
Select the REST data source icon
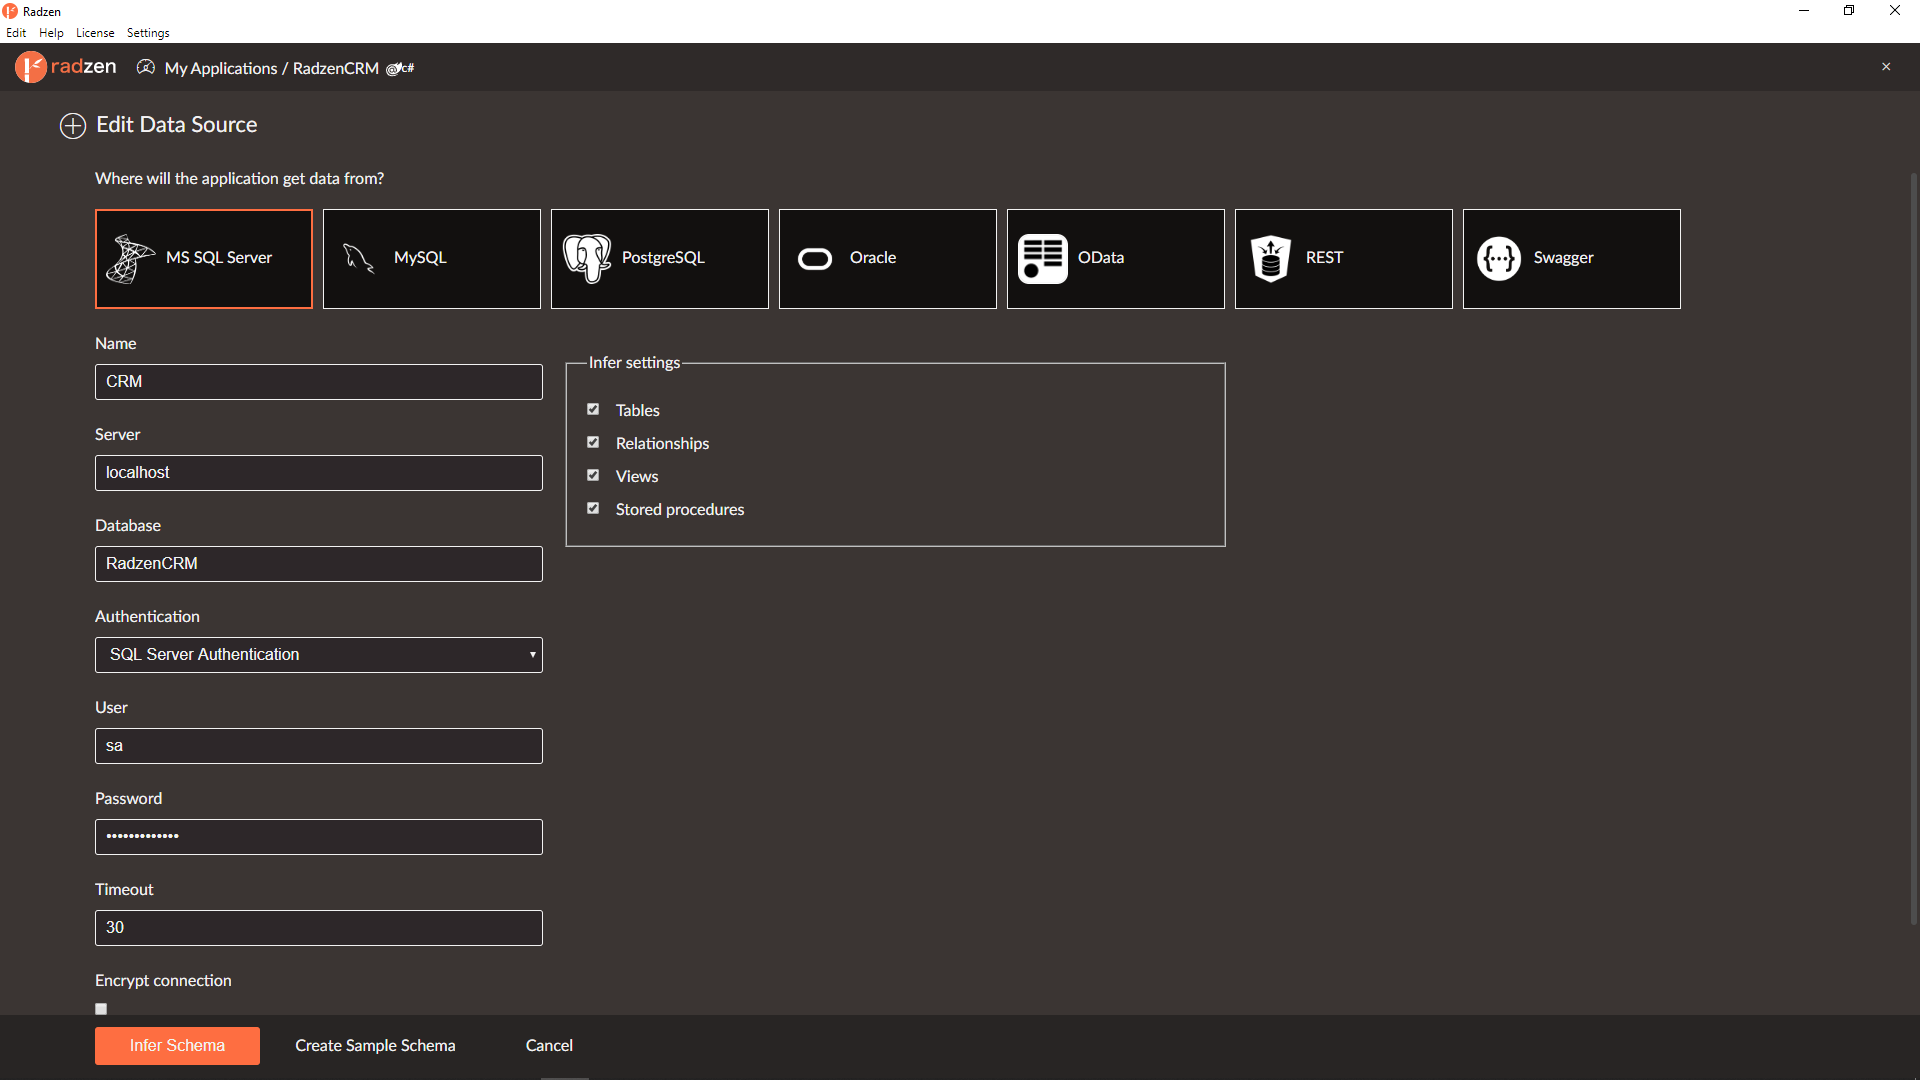click(x=1271, y=258)
